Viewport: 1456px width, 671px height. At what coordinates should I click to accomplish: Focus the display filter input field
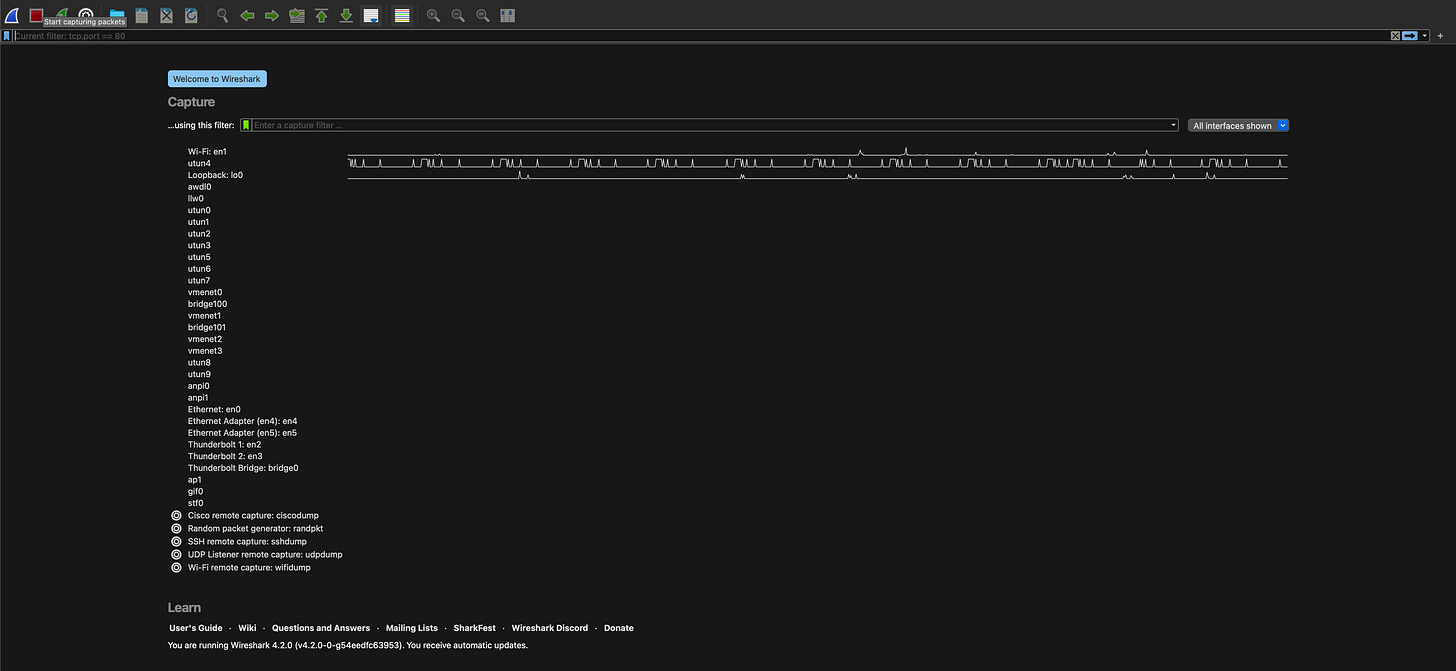[x=700, y=35]
